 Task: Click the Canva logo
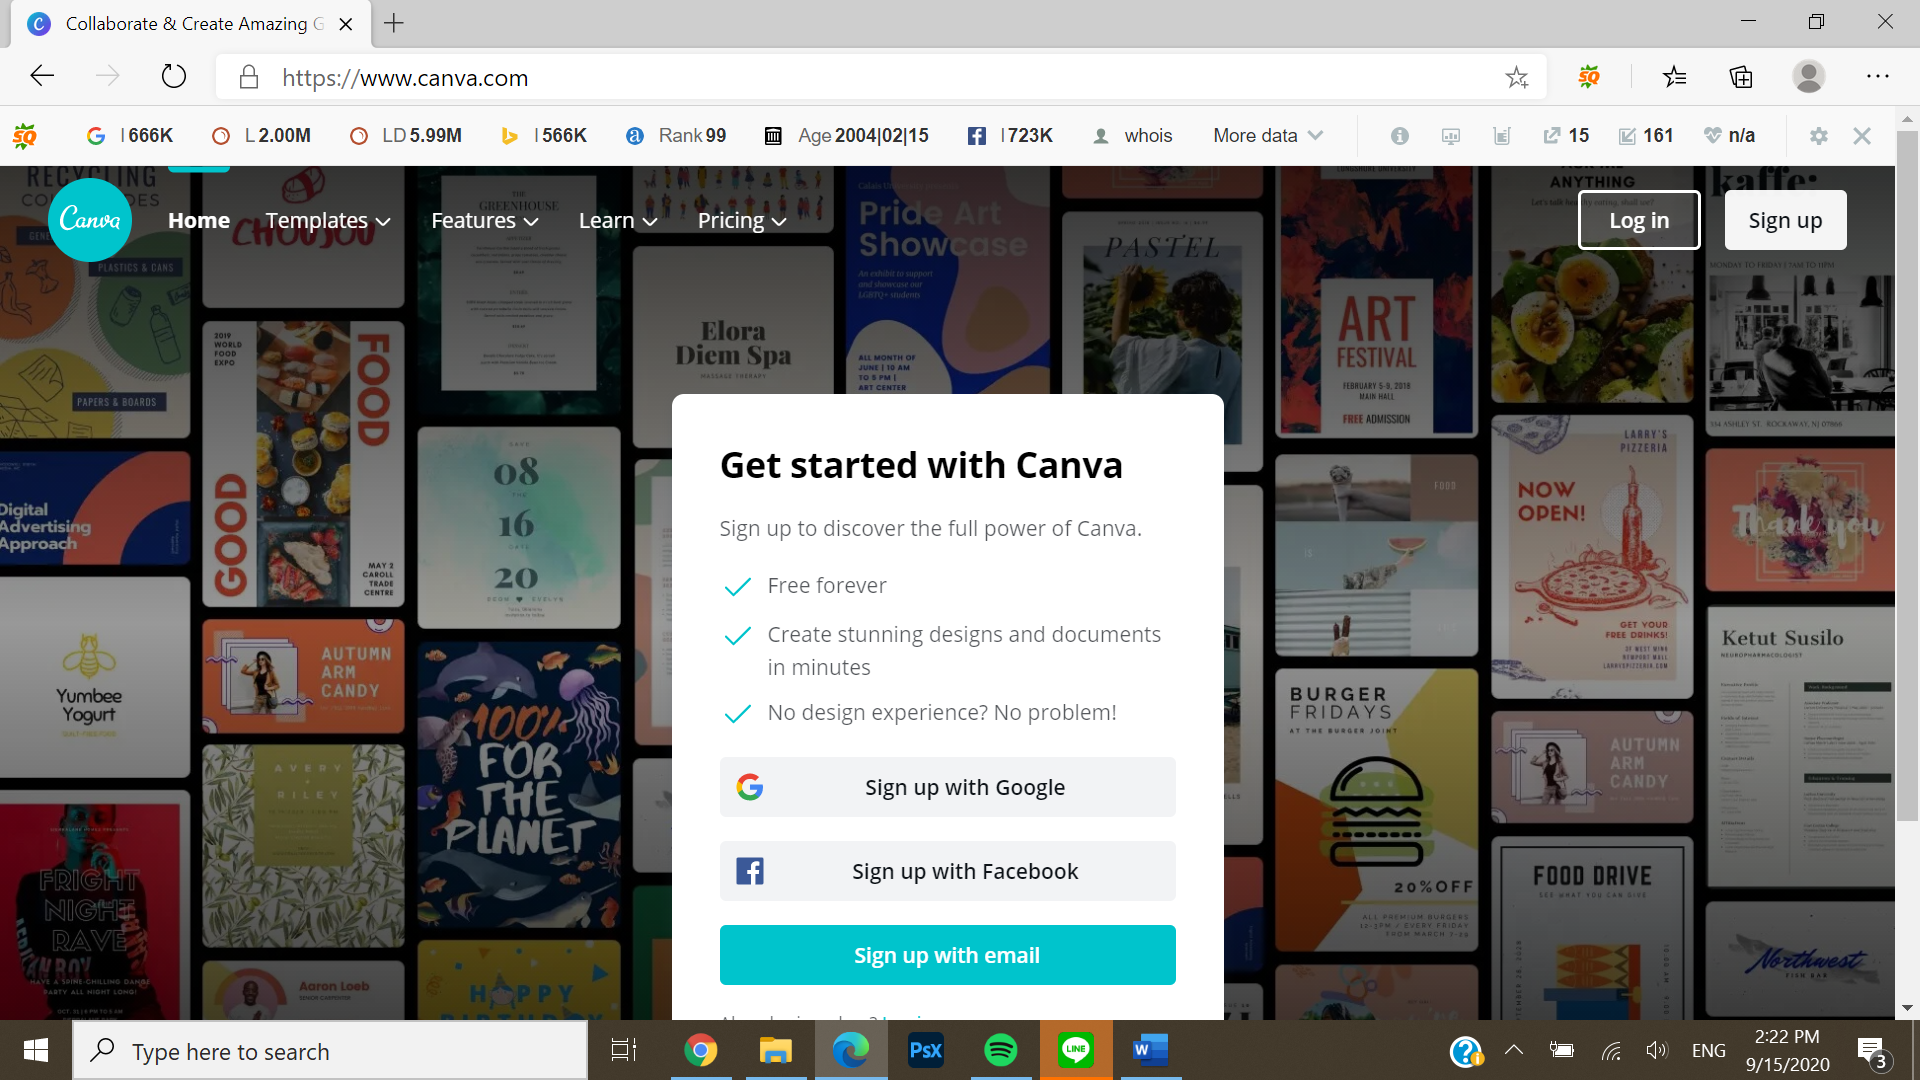(x=90, y=220)
